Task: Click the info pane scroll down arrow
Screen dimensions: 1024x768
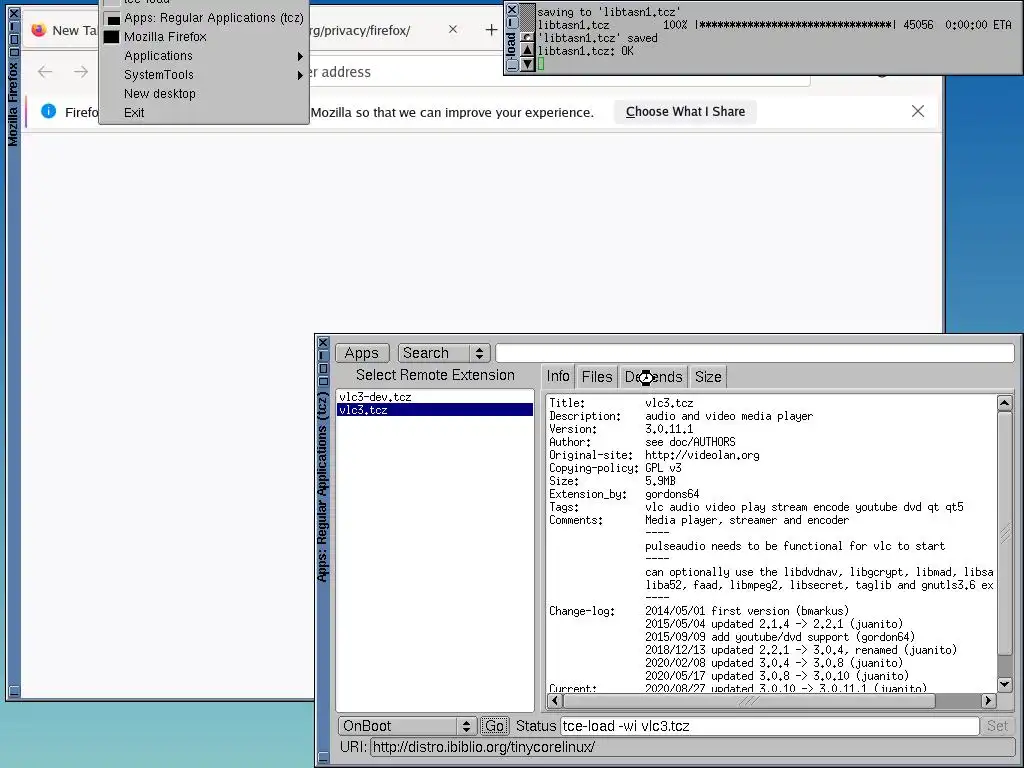Action: tap(1005, 684)
